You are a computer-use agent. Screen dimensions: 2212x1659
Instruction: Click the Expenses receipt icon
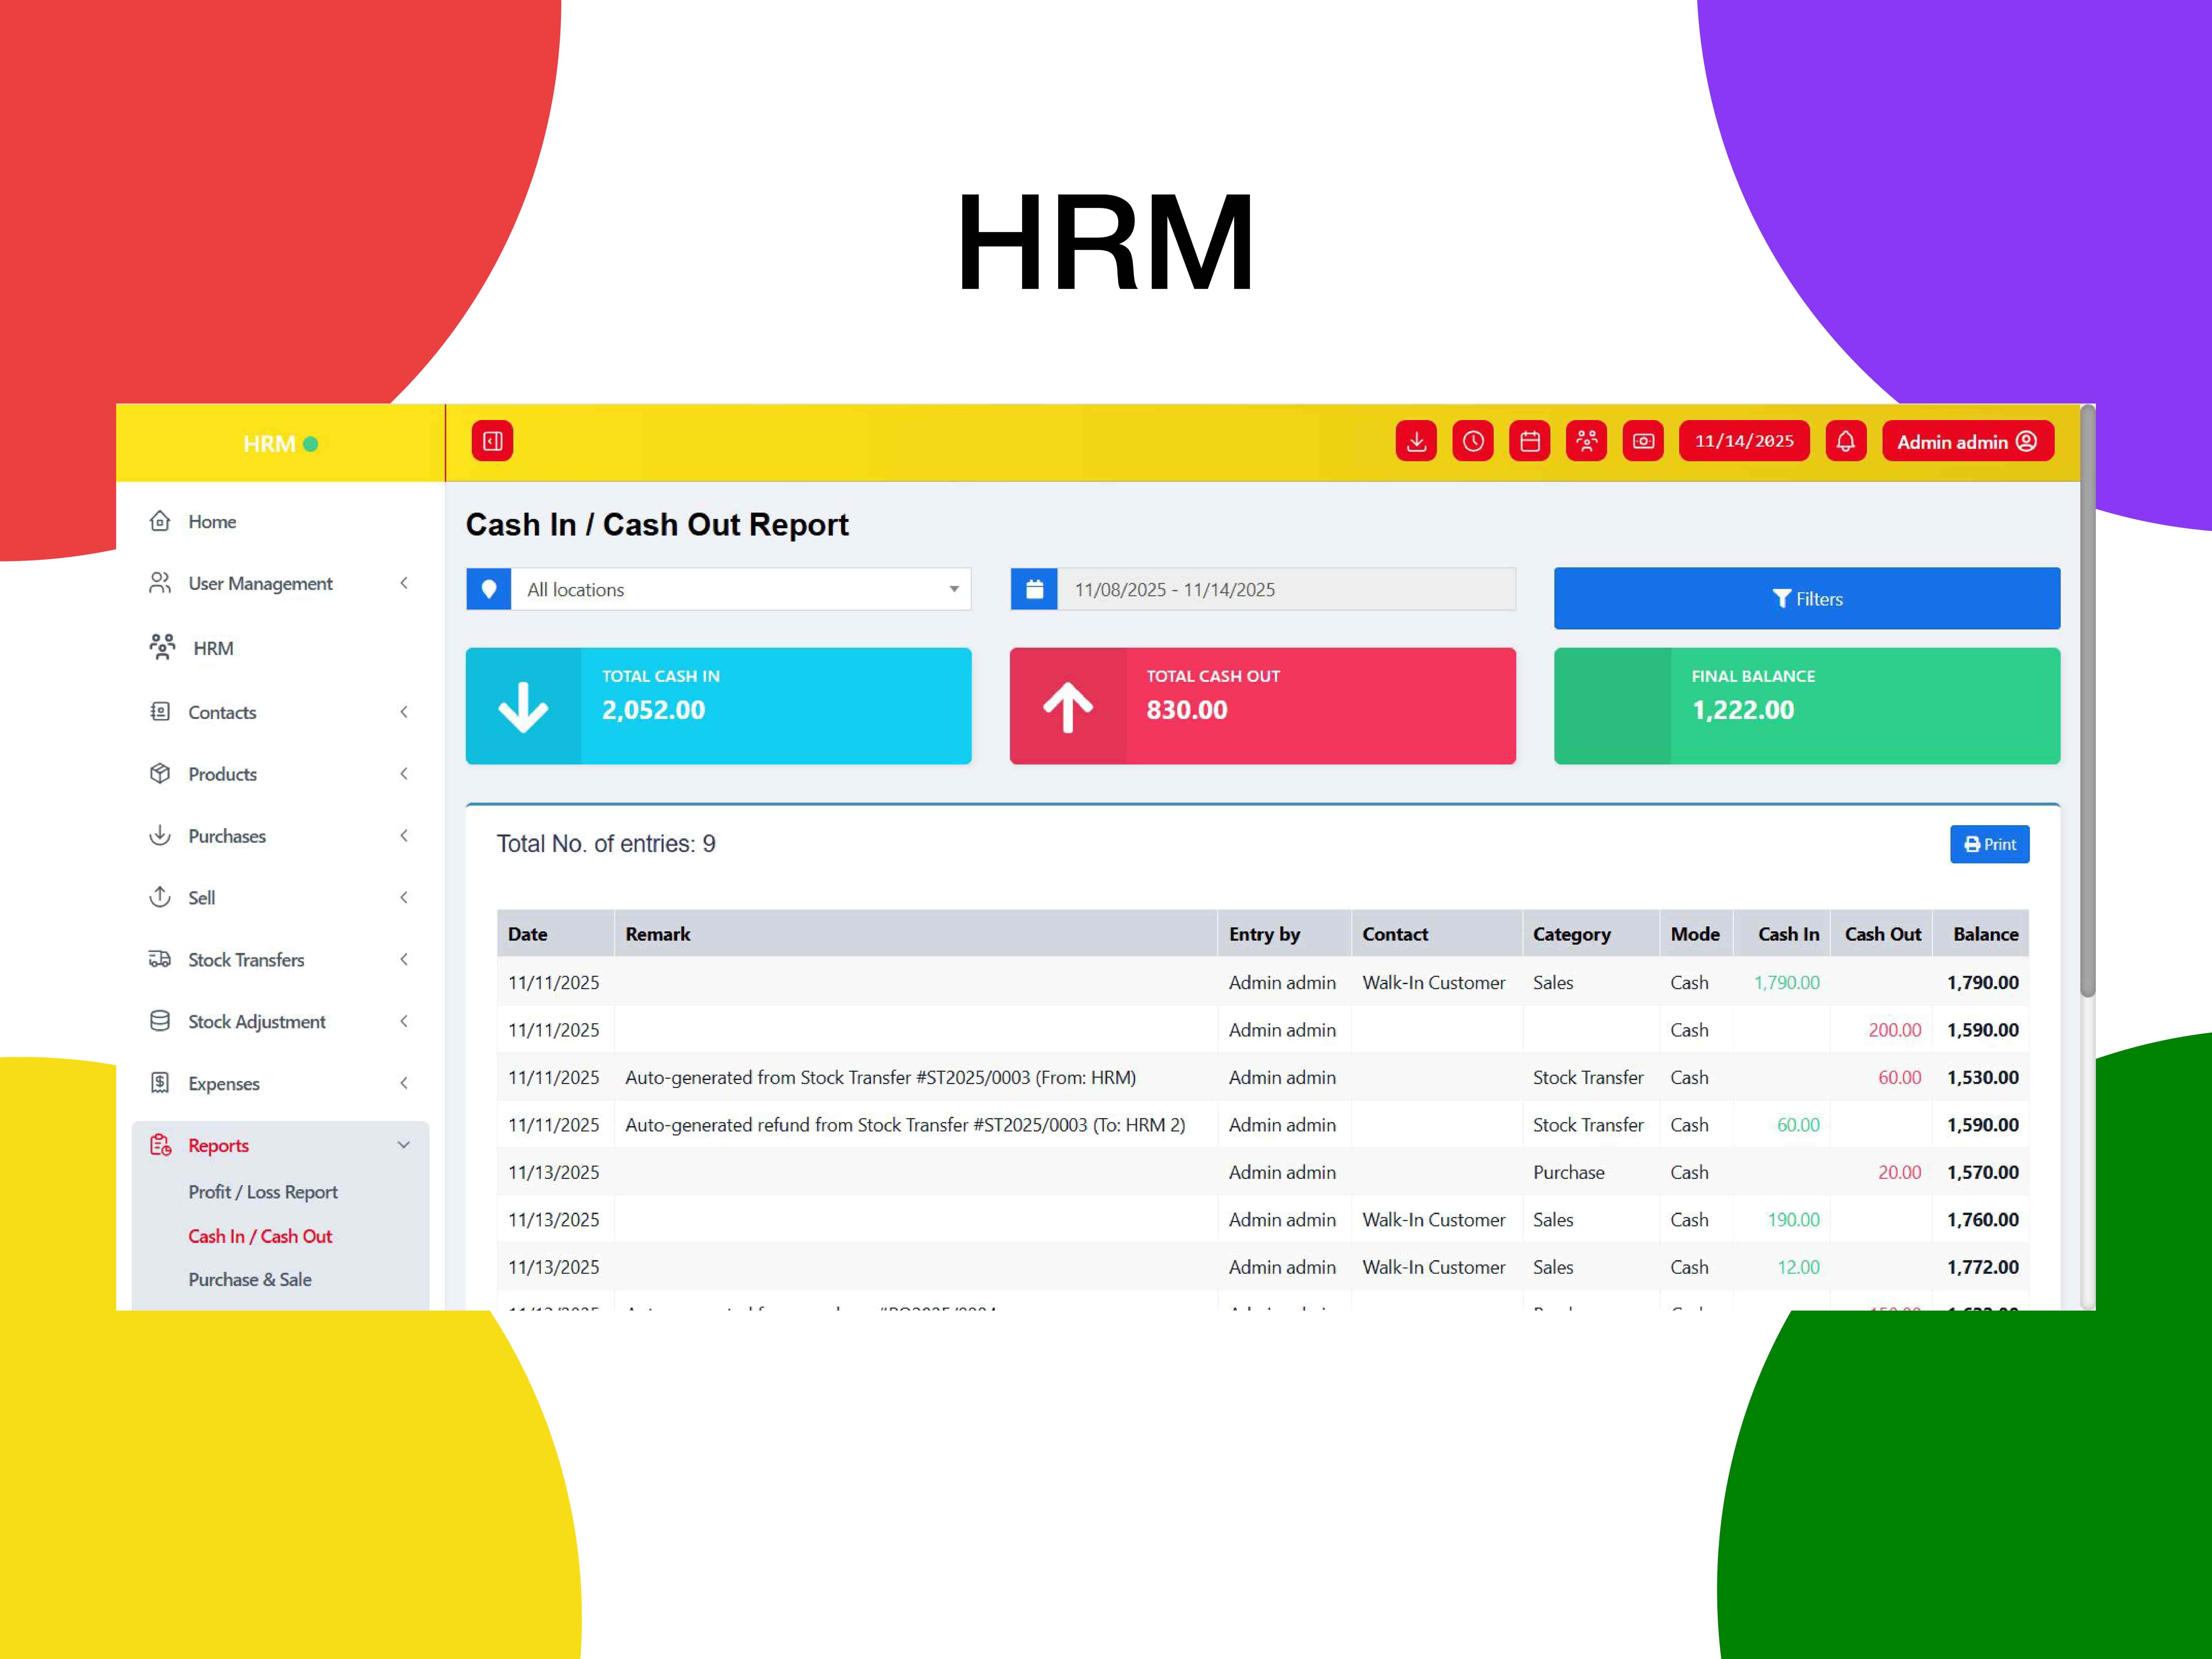coord(160,1083)
